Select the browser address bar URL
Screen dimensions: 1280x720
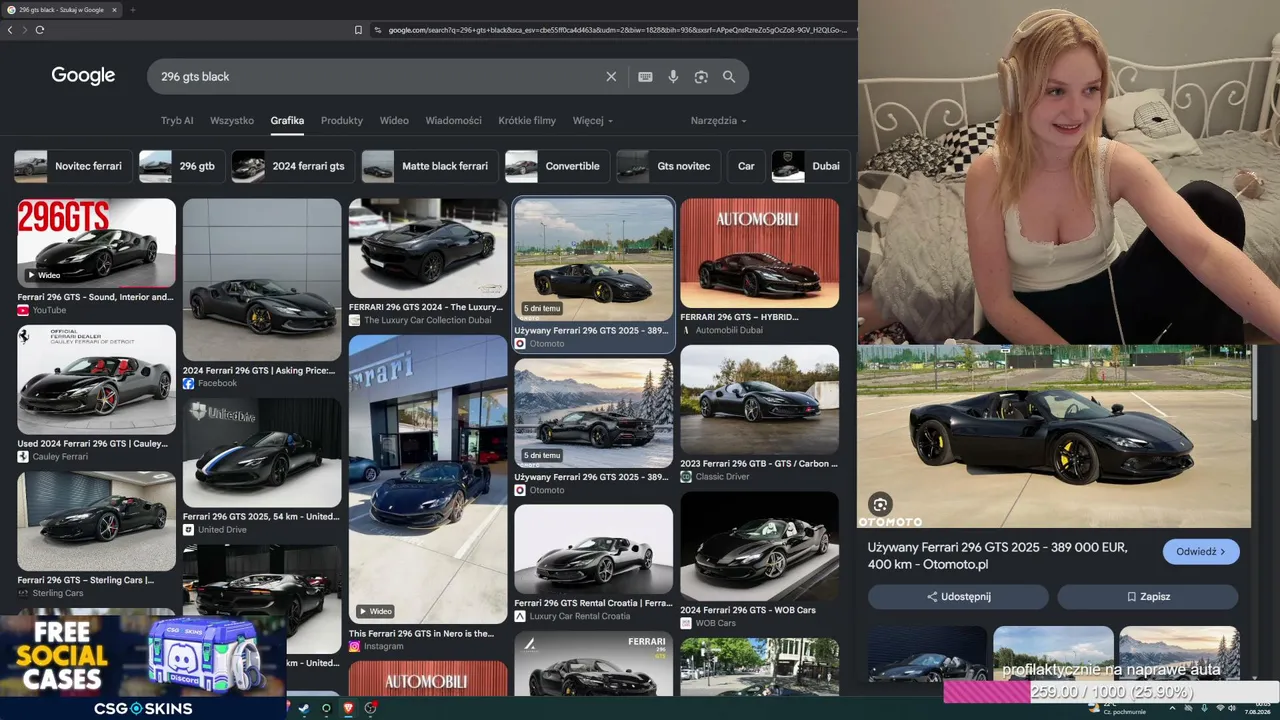[617, 30]
